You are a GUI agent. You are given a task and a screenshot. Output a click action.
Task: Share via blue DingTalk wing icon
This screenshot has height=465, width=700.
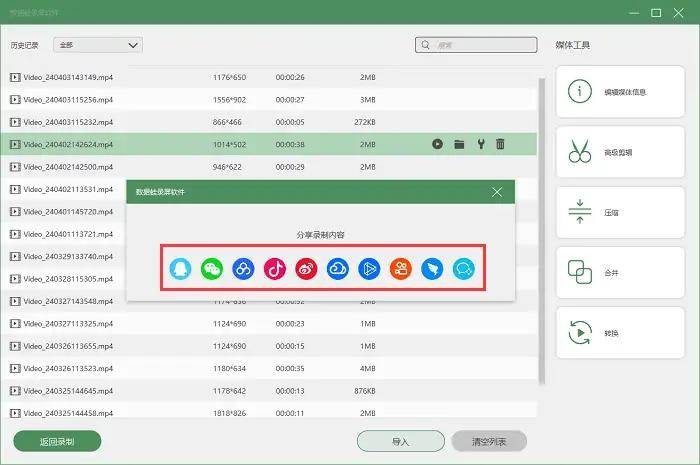[x=432, y=269]
